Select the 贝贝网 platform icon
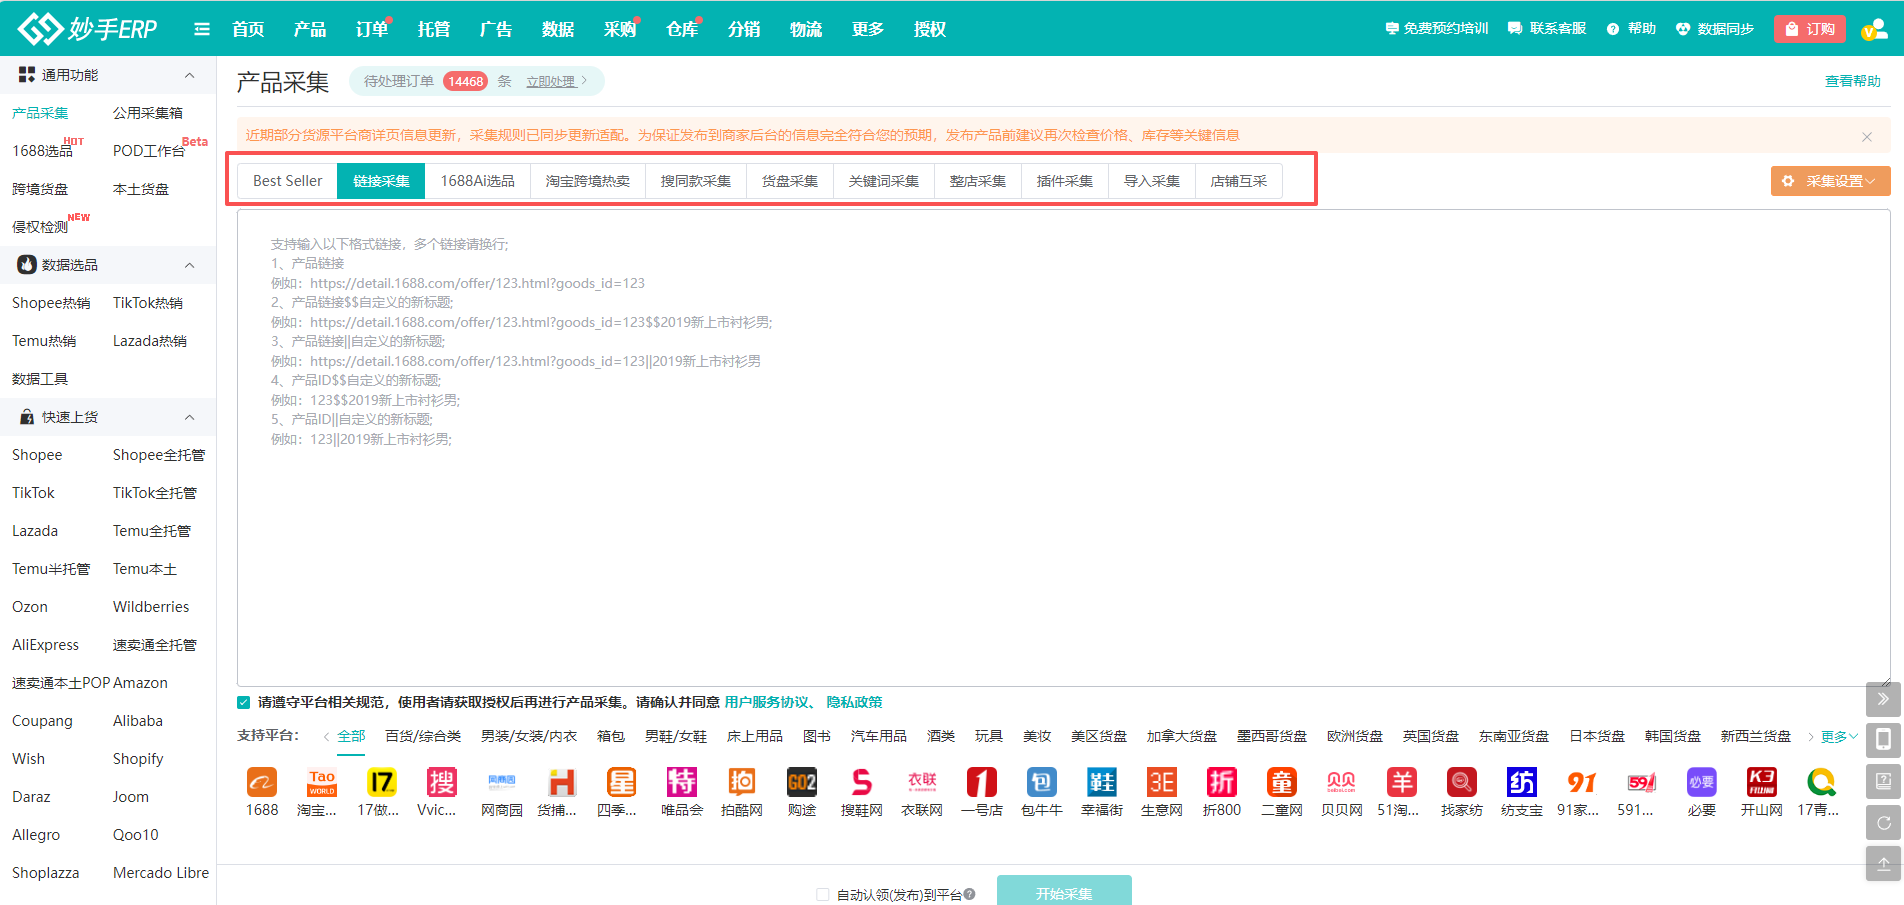 coord(1342,781)
